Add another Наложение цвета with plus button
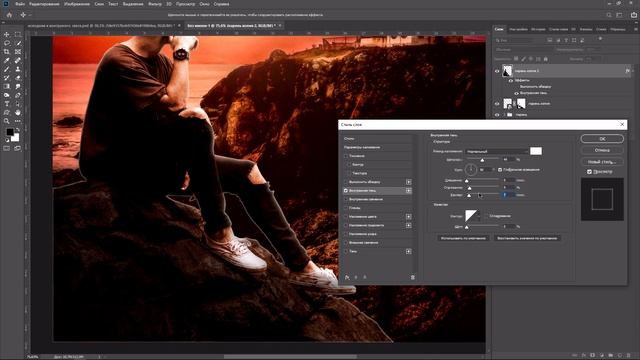Screen dimensions: 640x360 pyautogui.click(x=409, y=217)
